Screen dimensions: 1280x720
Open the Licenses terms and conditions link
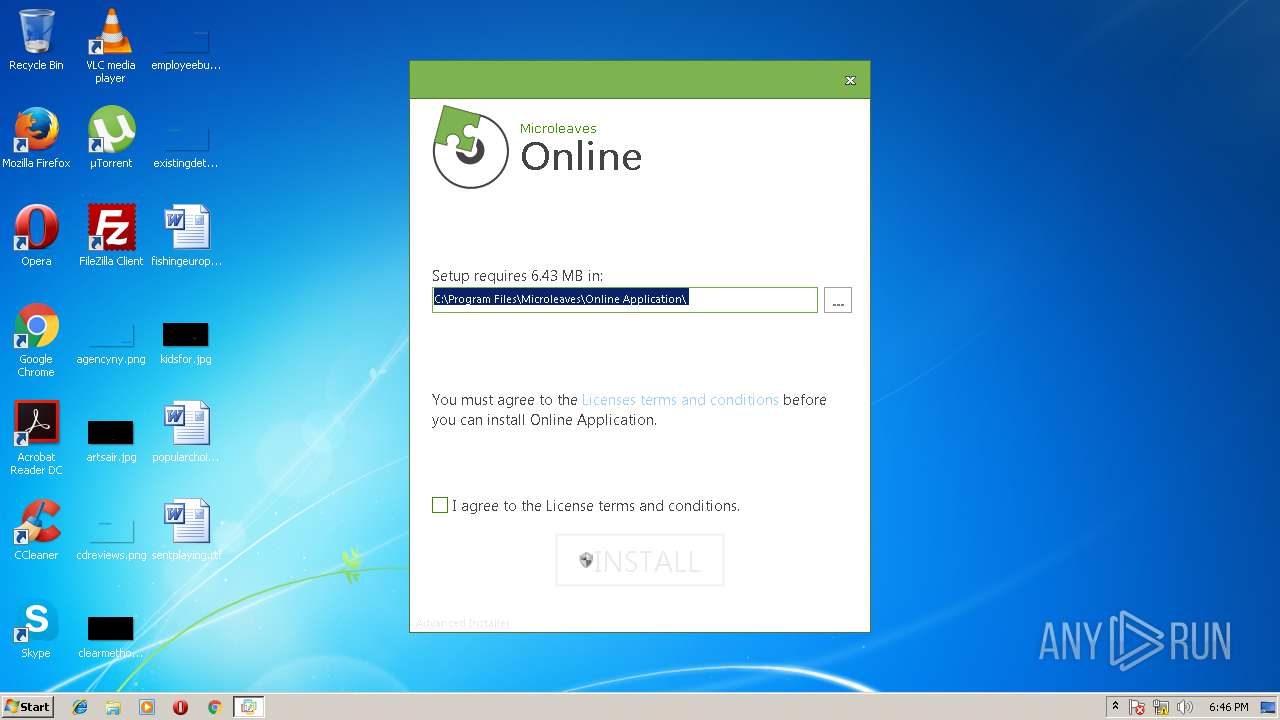[680, 400]
